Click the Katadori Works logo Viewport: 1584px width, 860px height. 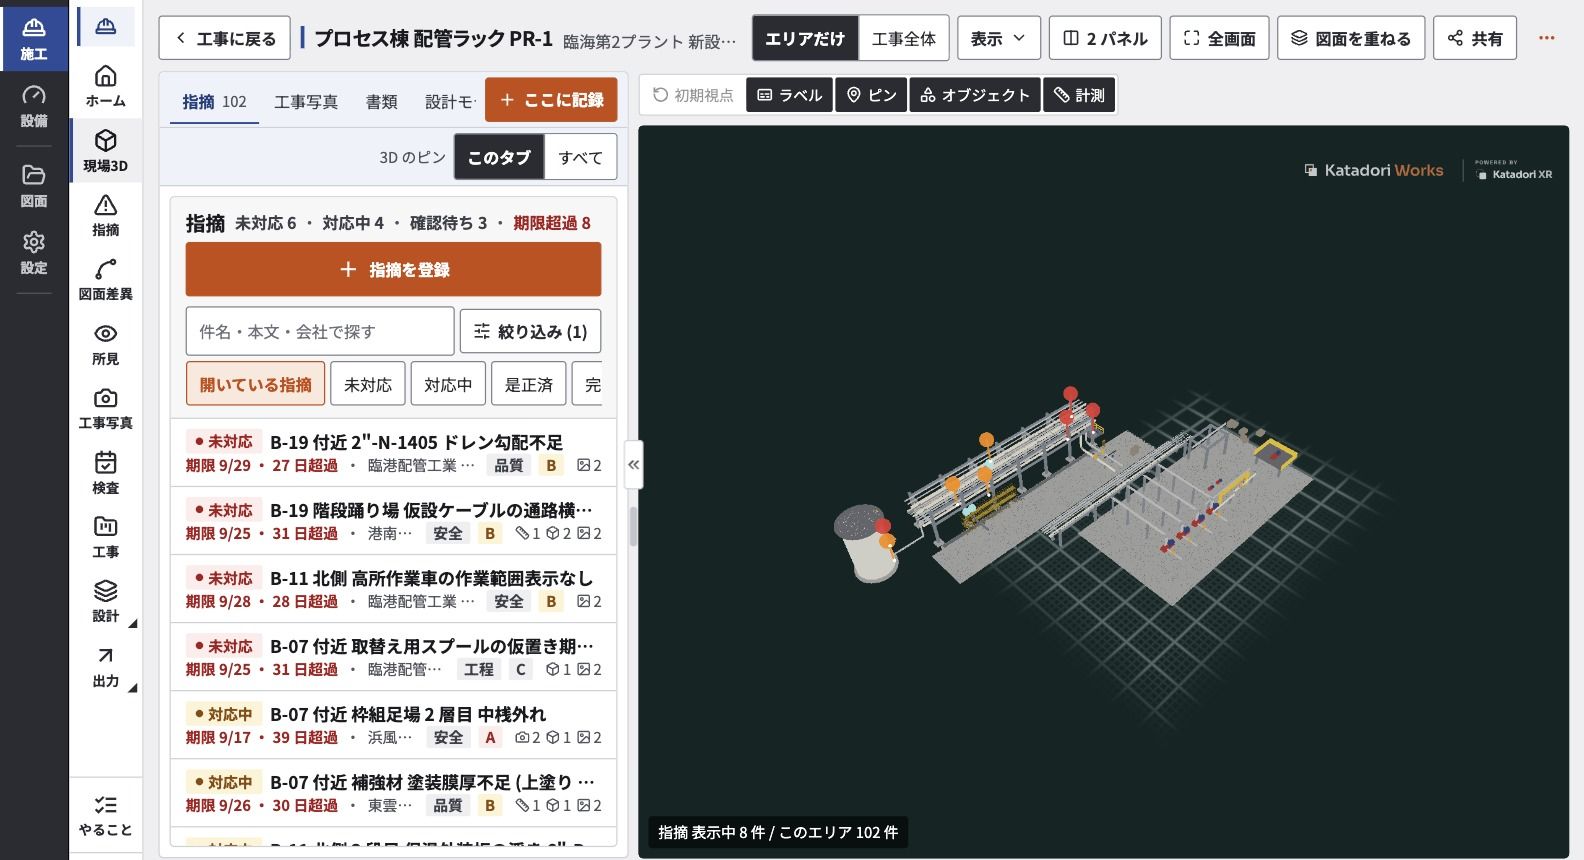[1374, 170]
